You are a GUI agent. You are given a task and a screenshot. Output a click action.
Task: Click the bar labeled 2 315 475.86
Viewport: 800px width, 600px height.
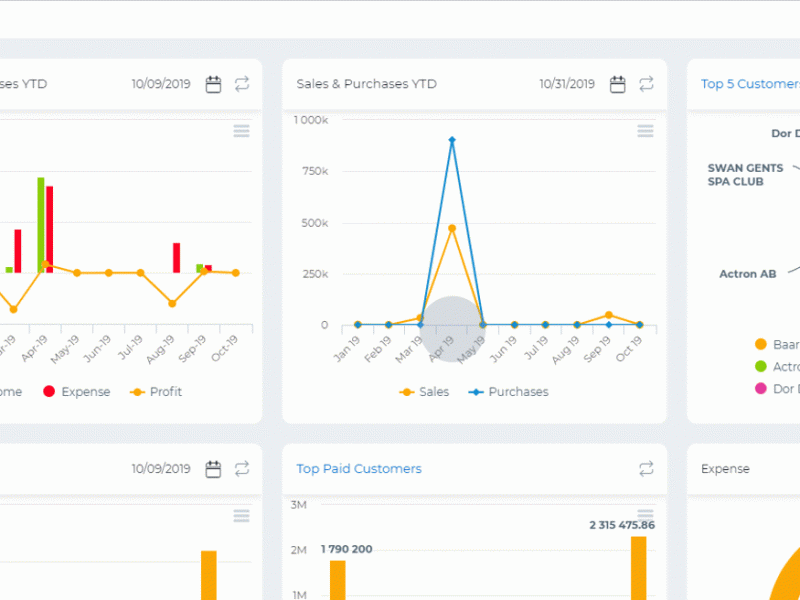pyautogui.click(x=639, y=568)
